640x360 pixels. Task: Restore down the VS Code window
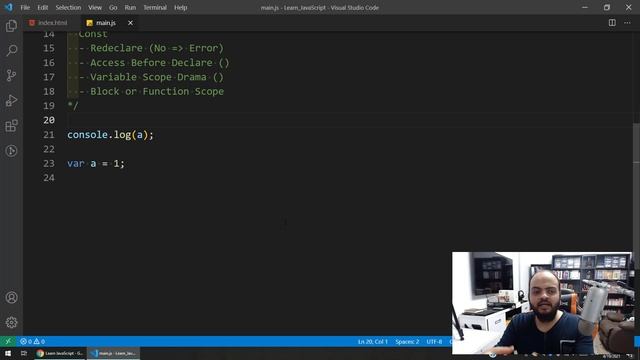point(607,7)
